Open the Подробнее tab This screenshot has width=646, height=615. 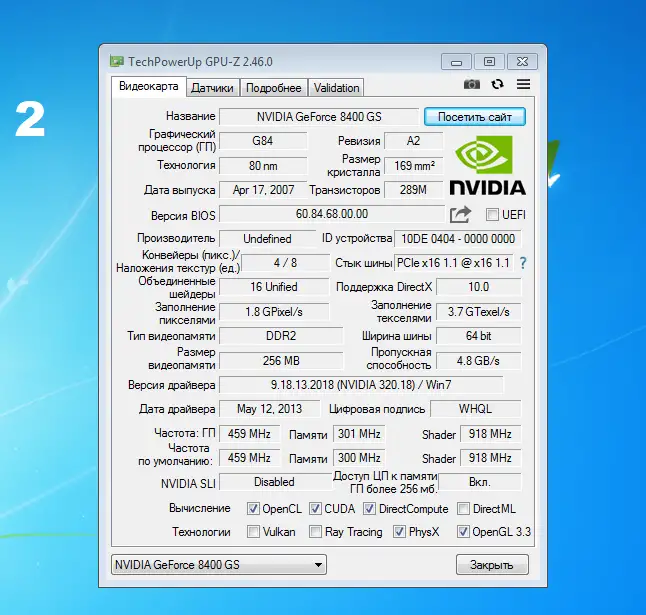(x=274, y=88)
